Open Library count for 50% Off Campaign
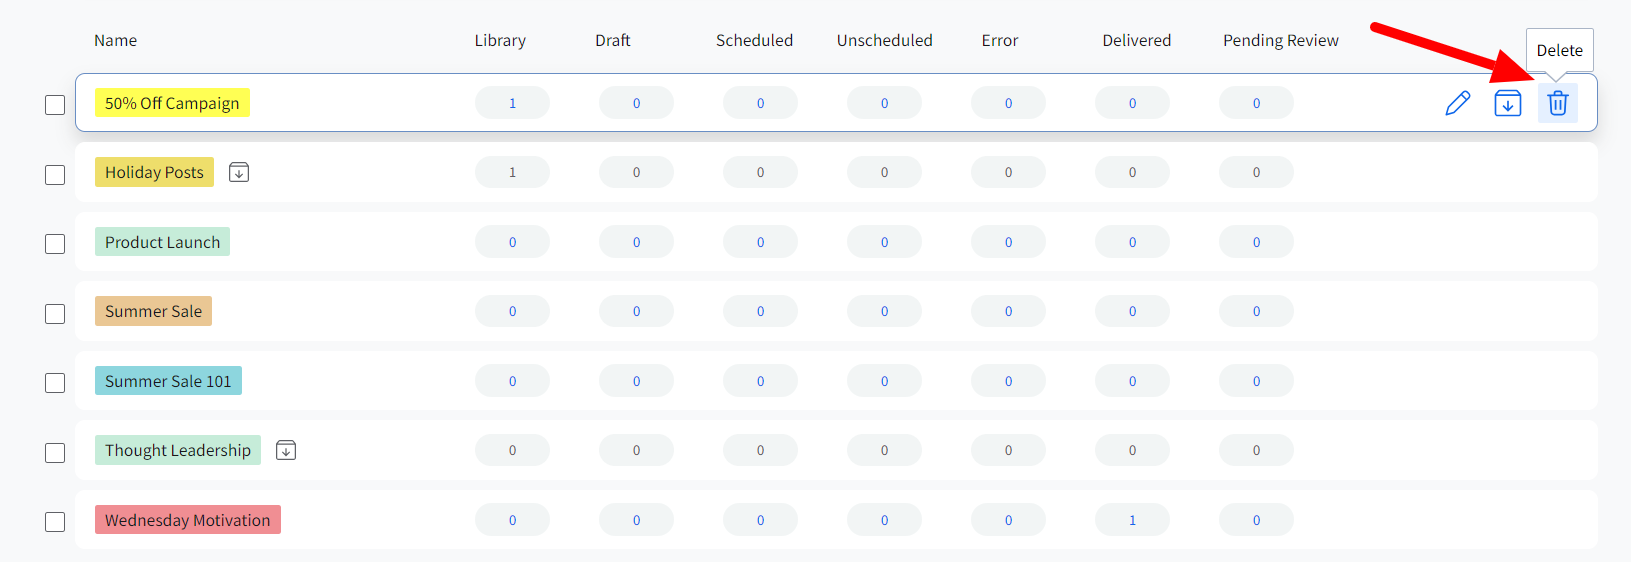 click(x=512, y=103)
